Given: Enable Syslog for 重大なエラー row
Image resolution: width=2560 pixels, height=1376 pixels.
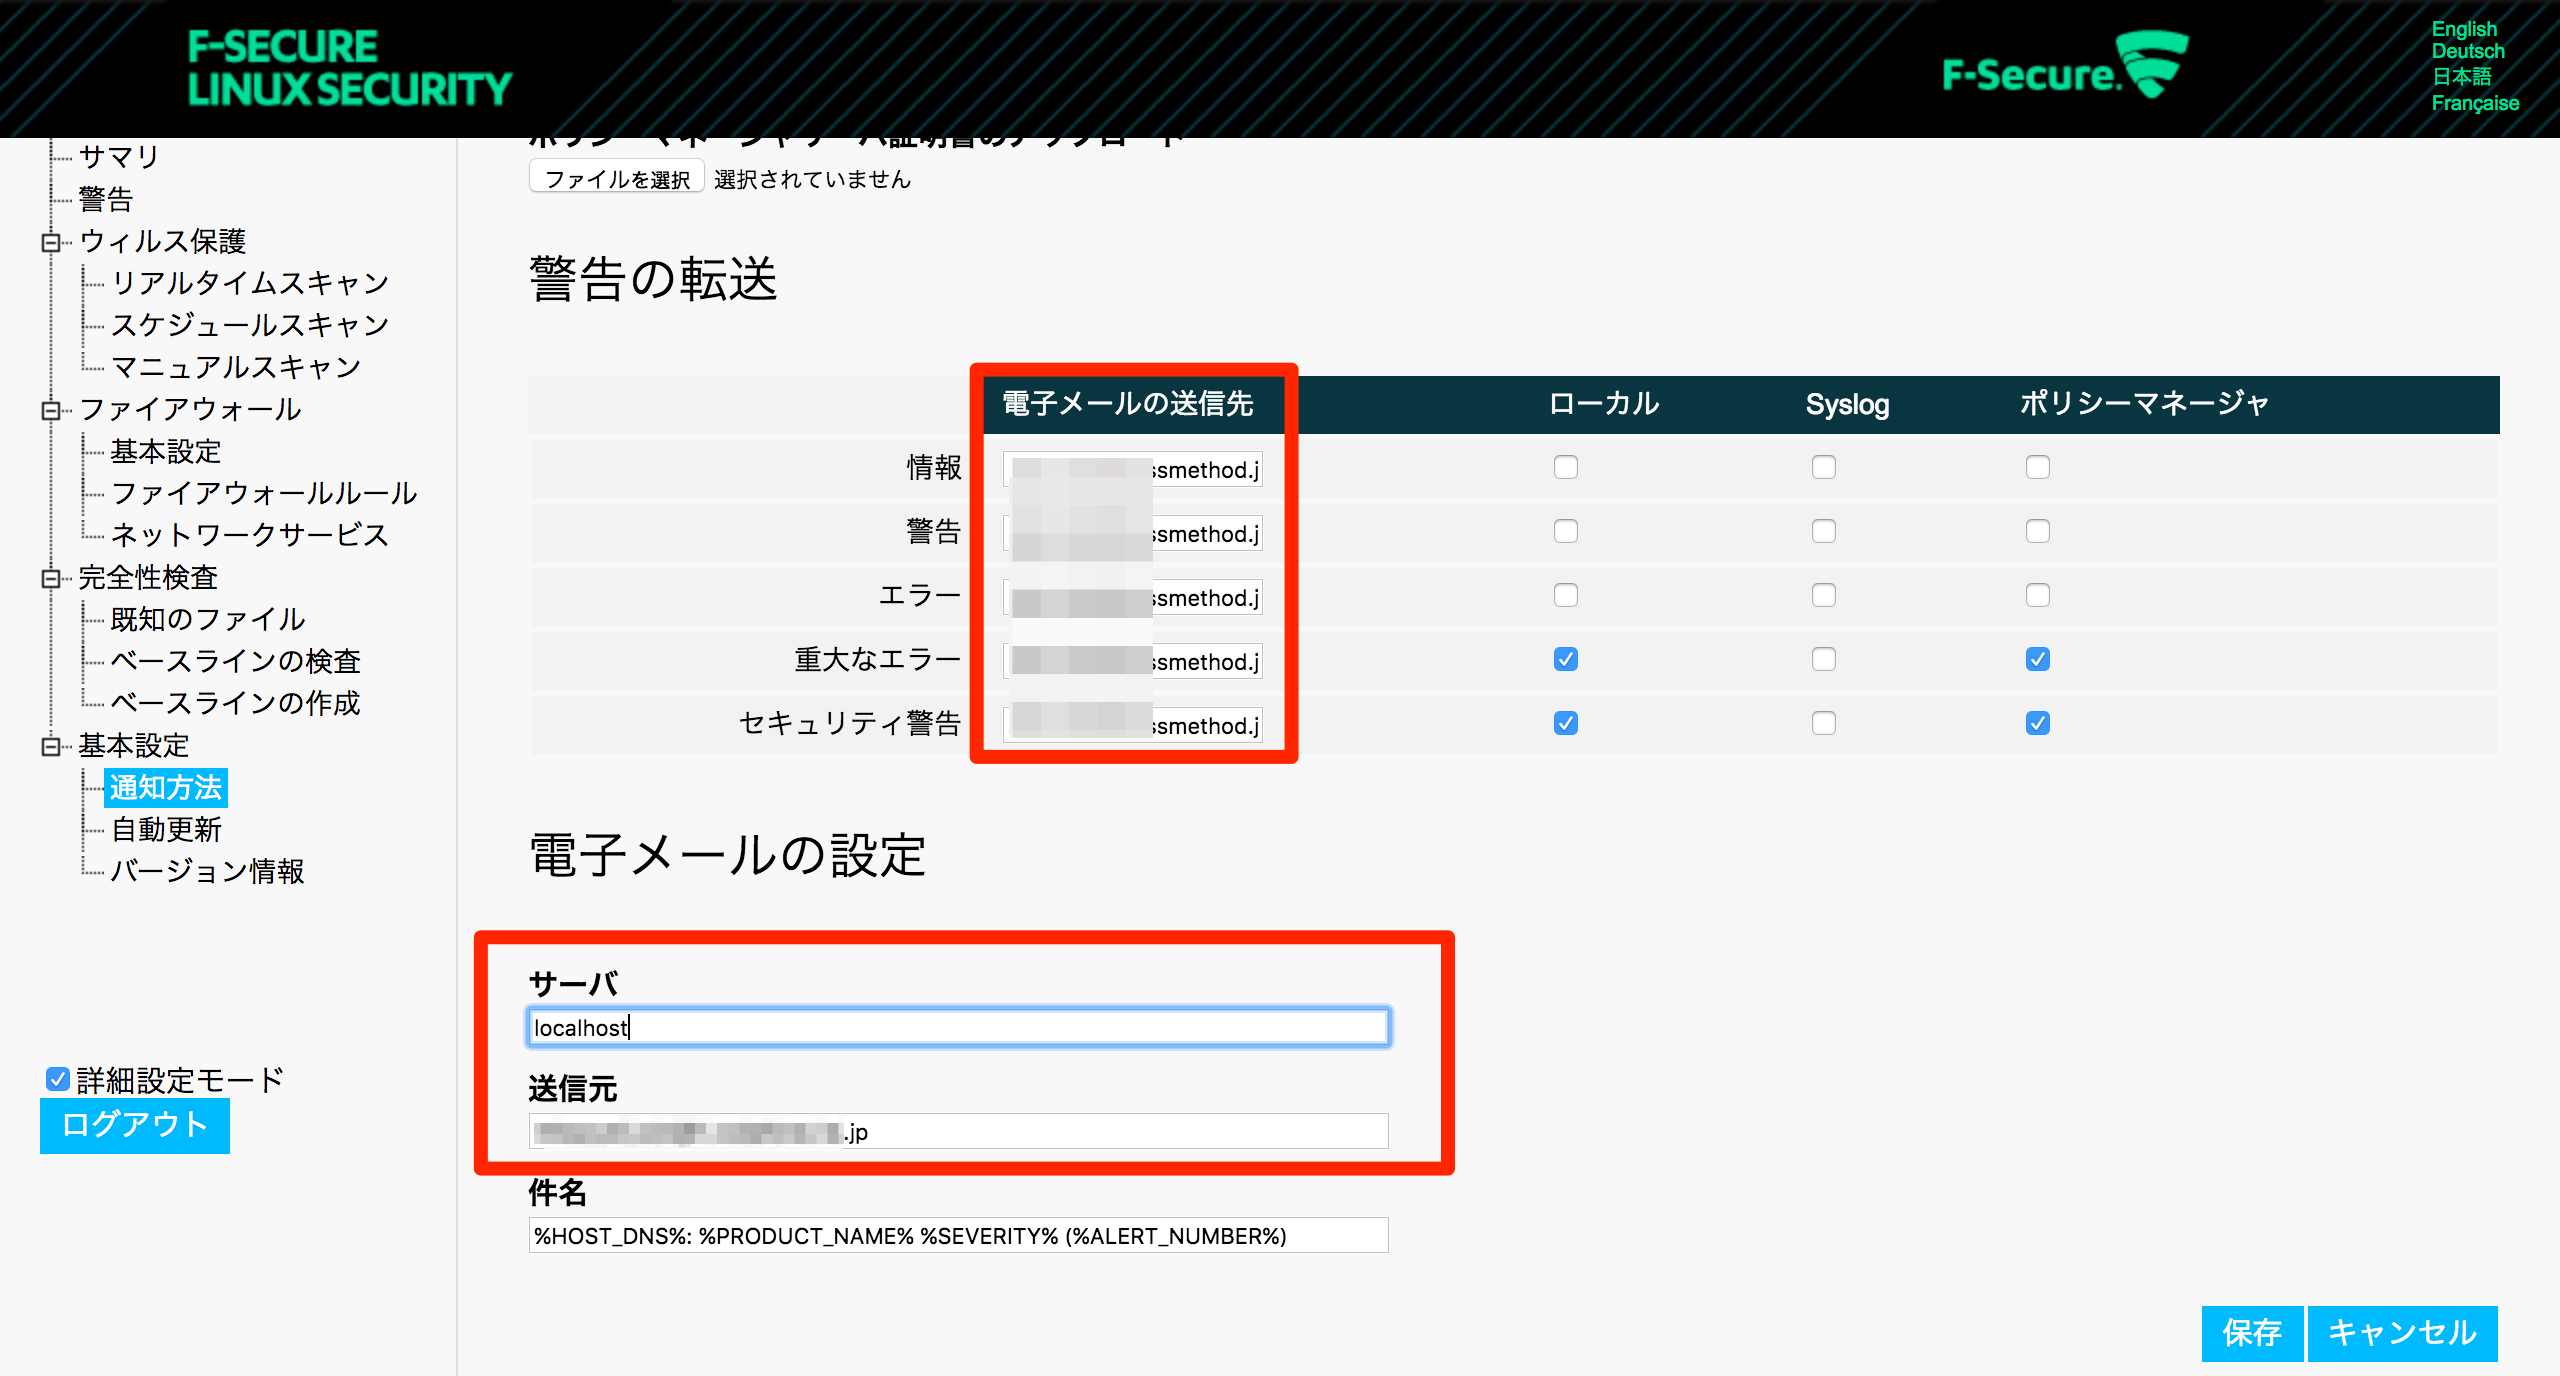Looking at the screenshot, I should 1824,659.
